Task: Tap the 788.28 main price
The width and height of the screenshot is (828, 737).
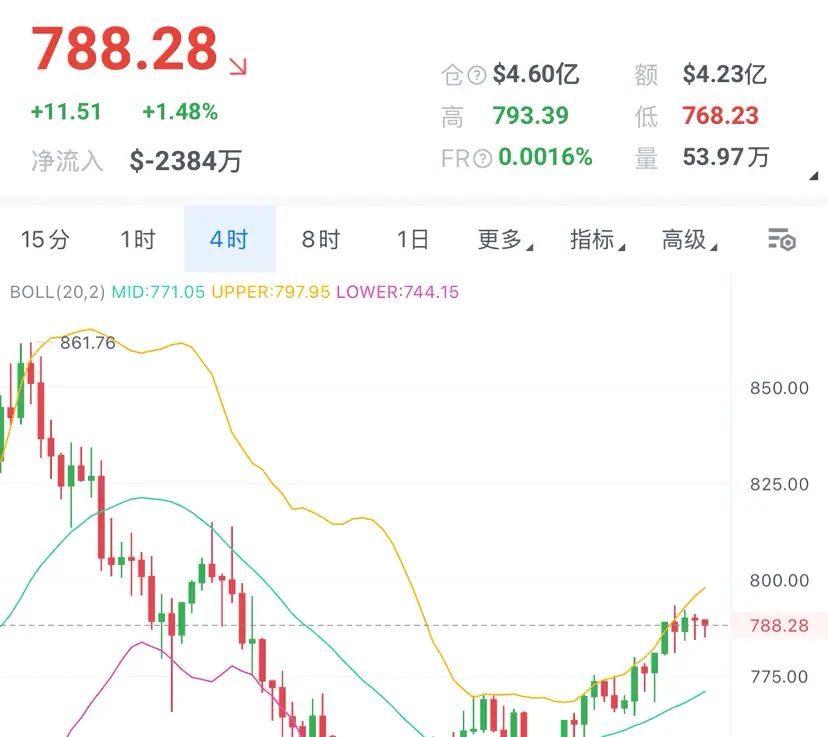Action: pos(125,49)
